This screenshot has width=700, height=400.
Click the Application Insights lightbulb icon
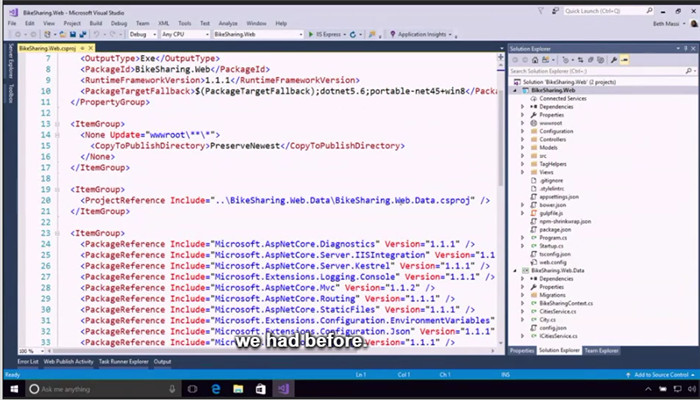click(x=392, y=34)
